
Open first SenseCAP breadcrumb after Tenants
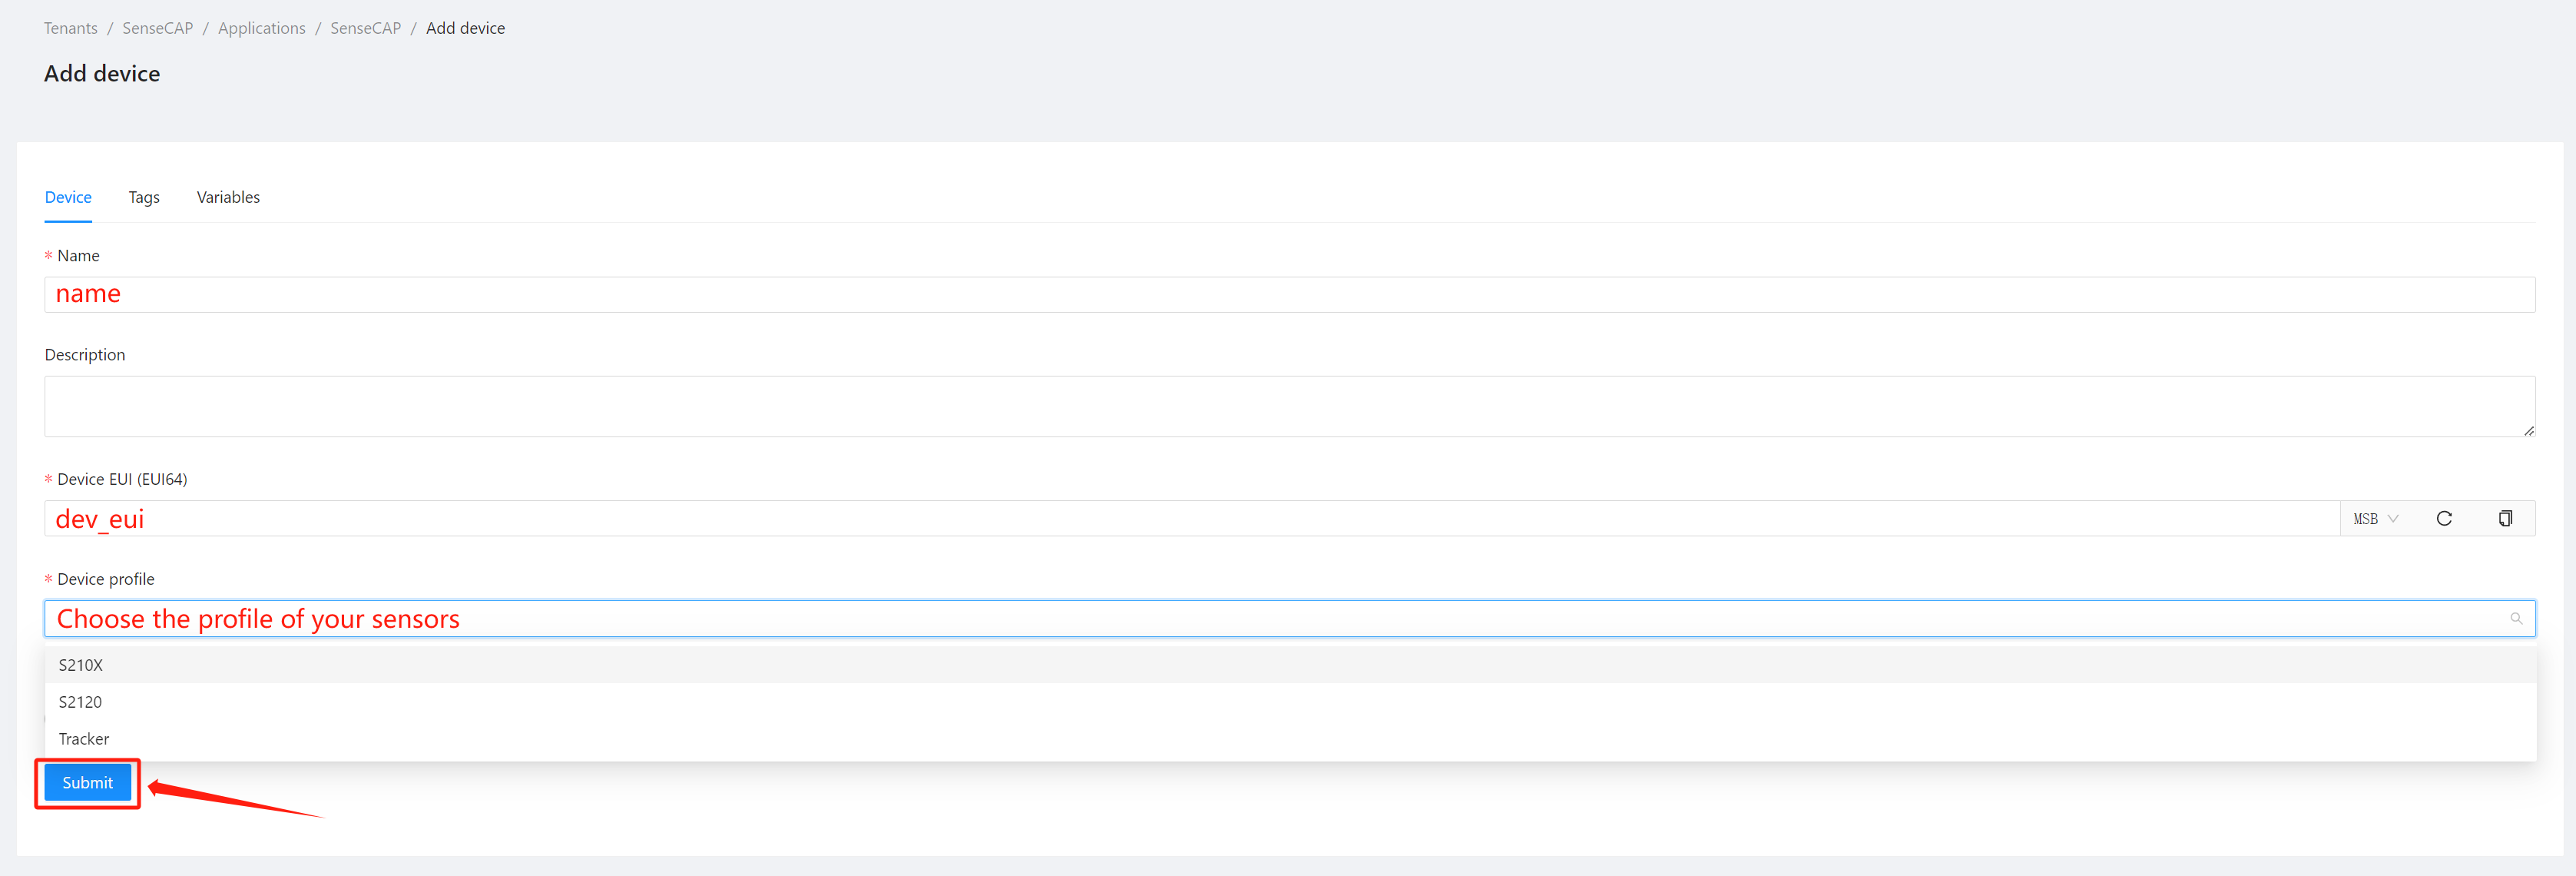pos(158,28)
